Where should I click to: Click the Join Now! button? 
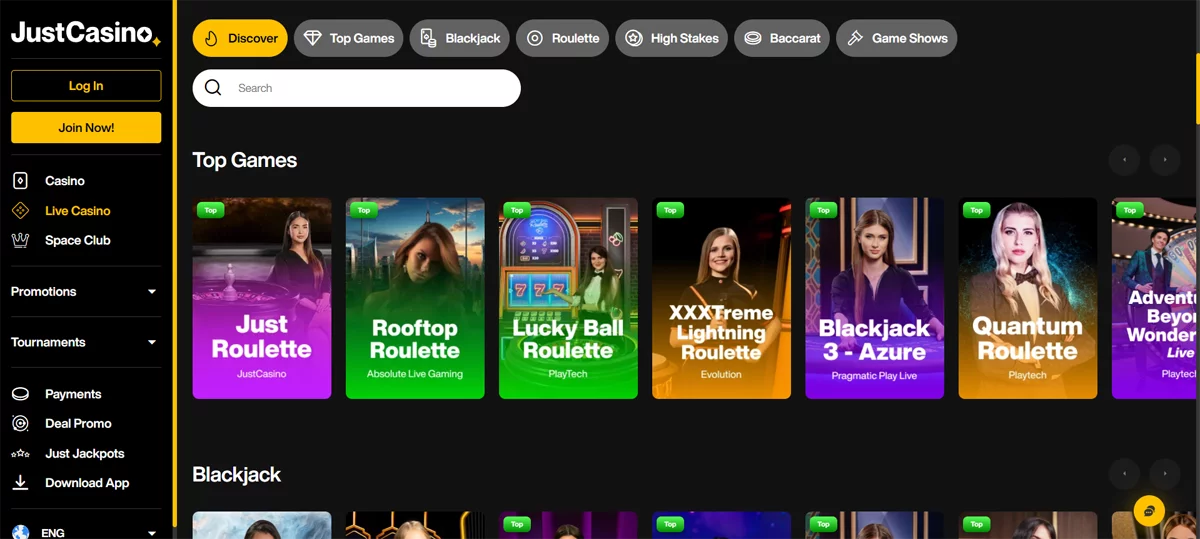point(86,128)
